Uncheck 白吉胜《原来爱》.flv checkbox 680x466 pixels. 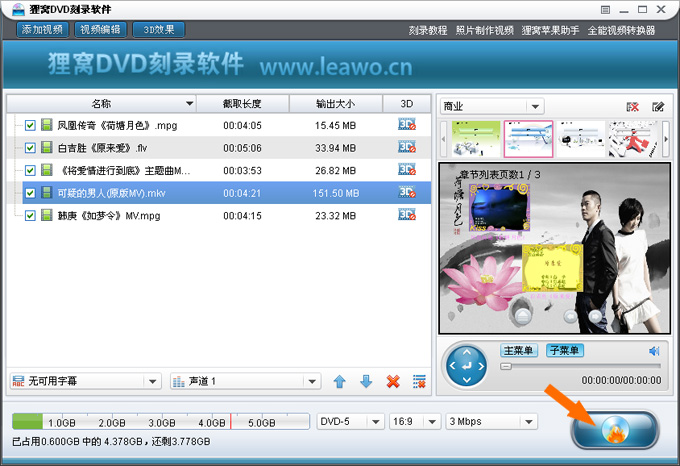click(x=30, y=148)
